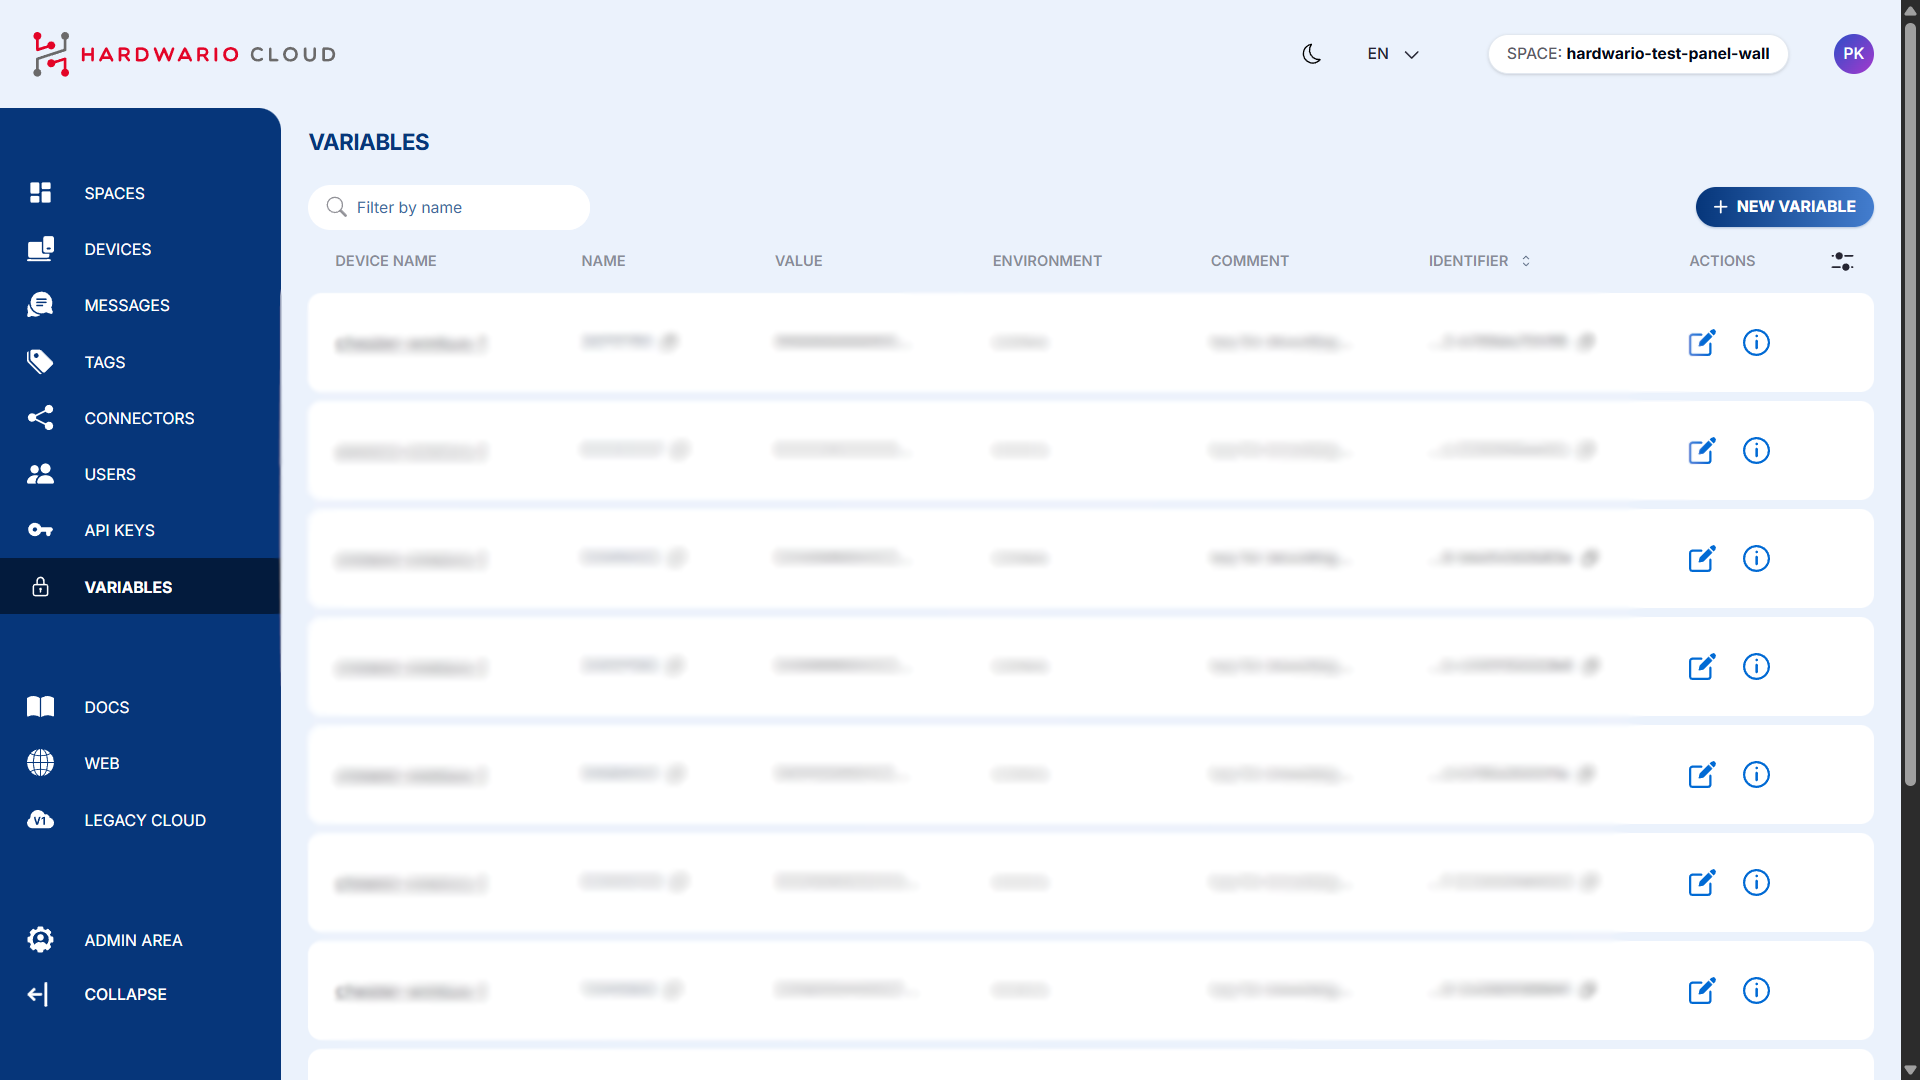Navigate to API Keys
The image size is (1920, 1080).
(x=119, y=530)
